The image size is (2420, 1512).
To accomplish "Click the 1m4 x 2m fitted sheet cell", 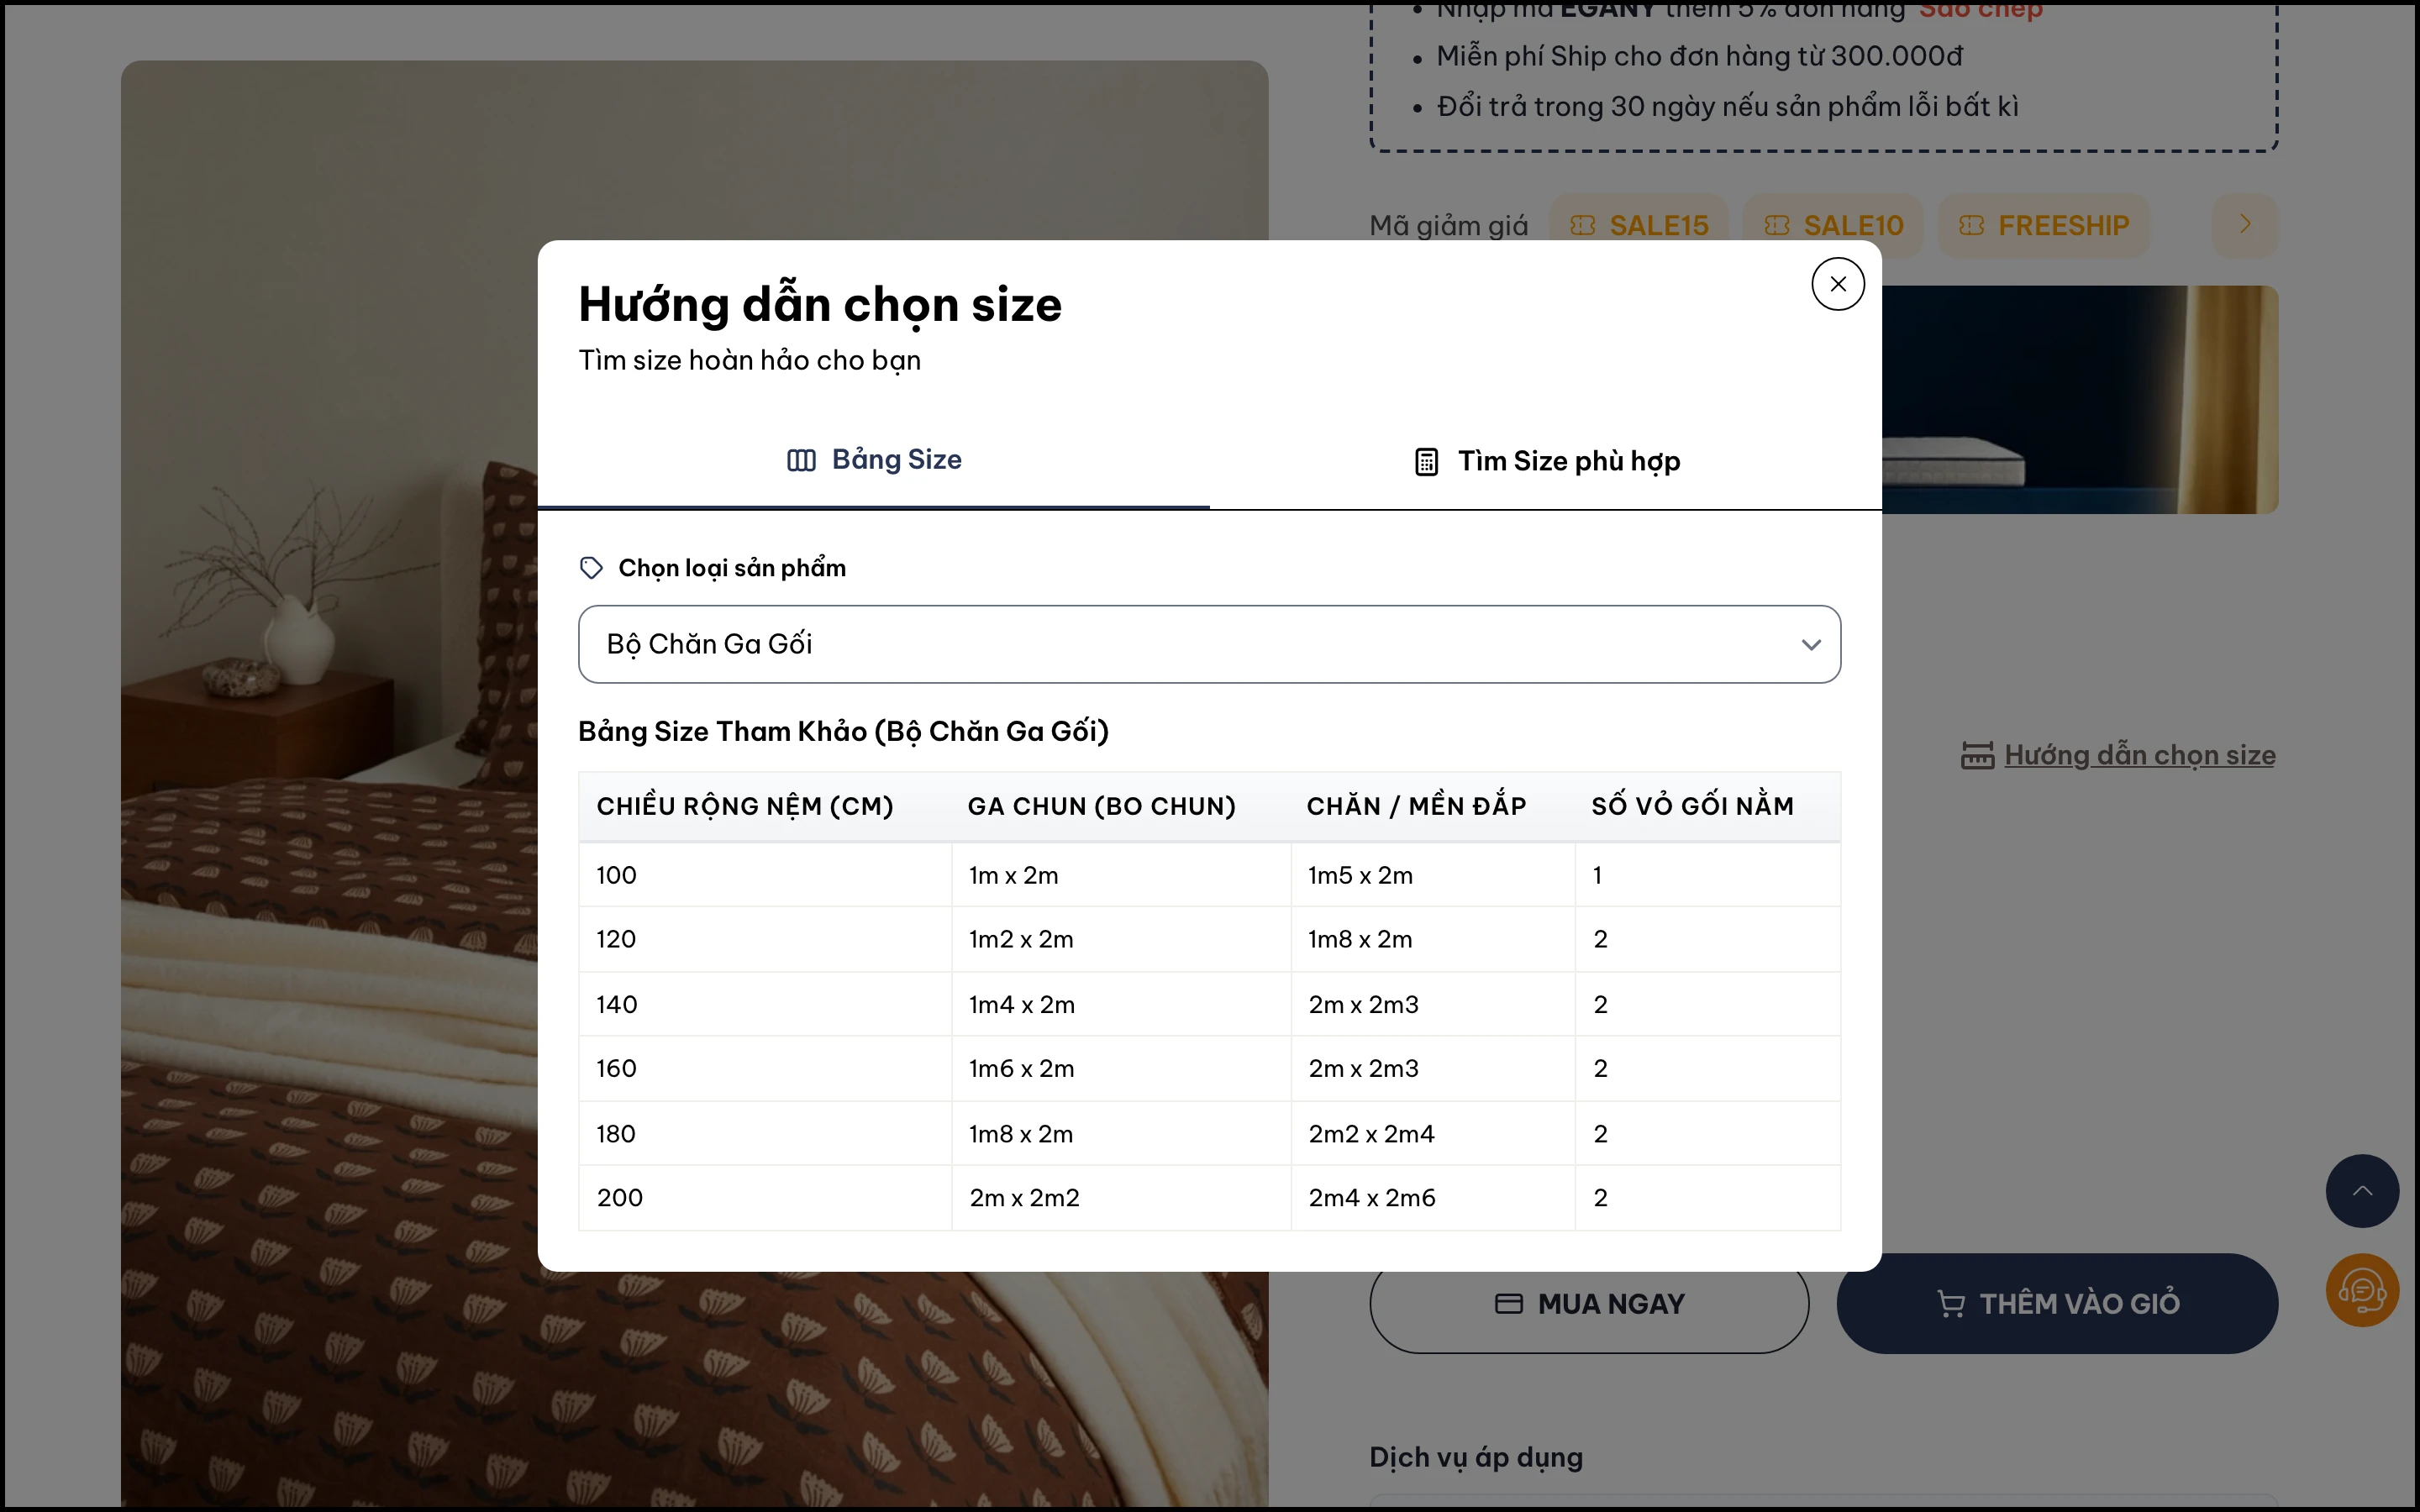I will (1121, 1004).
